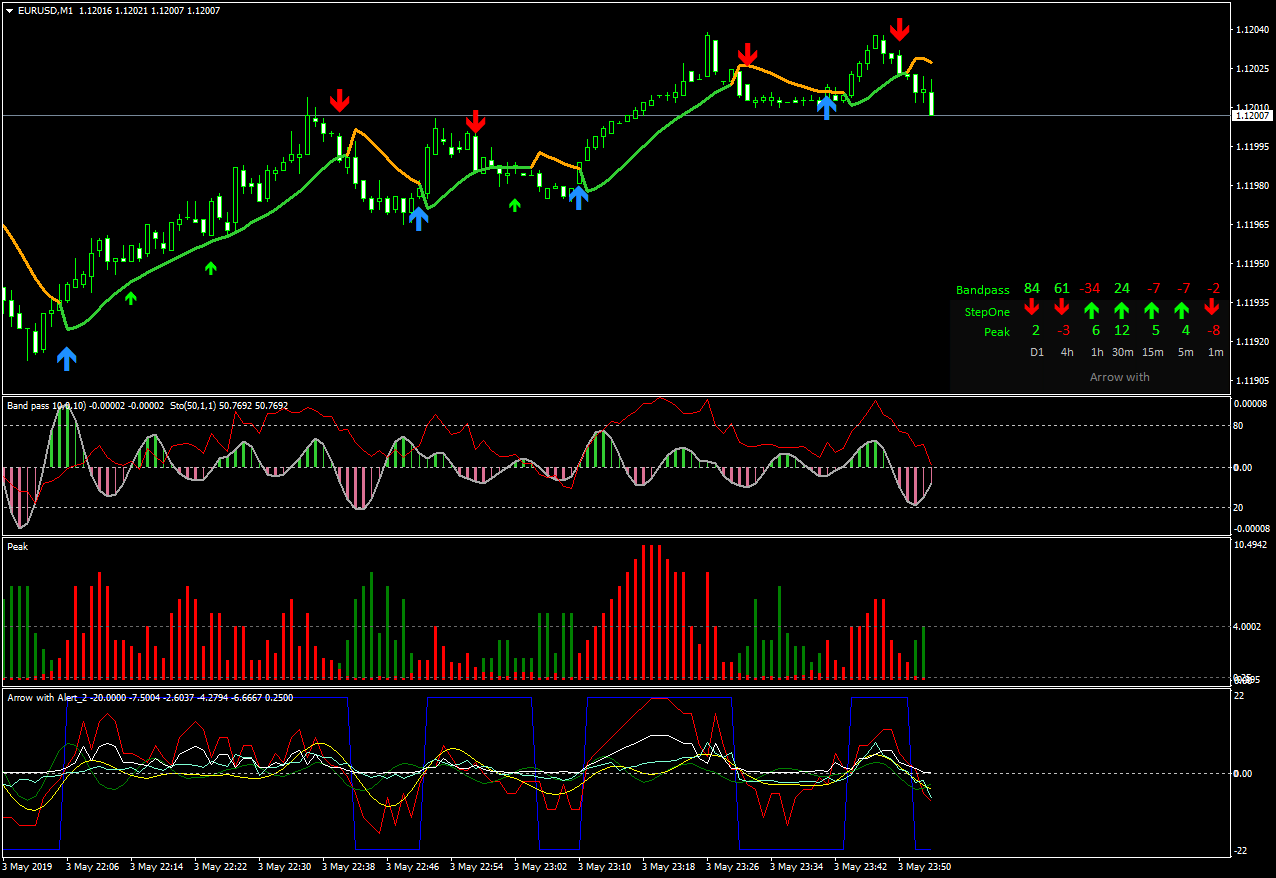The width and height of the screenshot is (1276, 878).
Task: Select the earliest blue buy arrow near 22:06
Action: (66, 358)
